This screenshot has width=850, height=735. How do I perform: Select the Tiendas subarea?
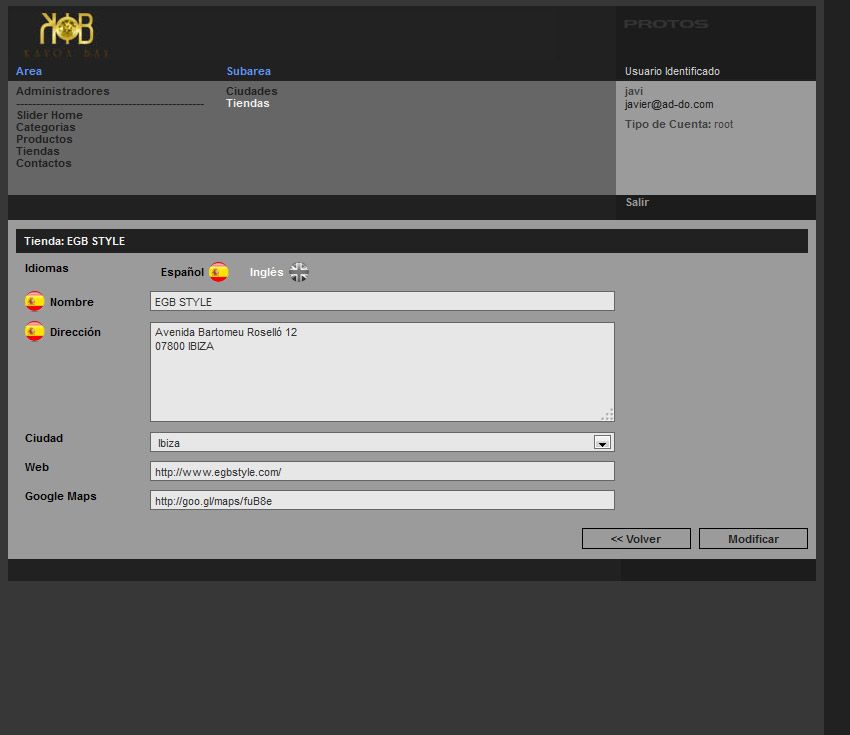coord(248,103)
